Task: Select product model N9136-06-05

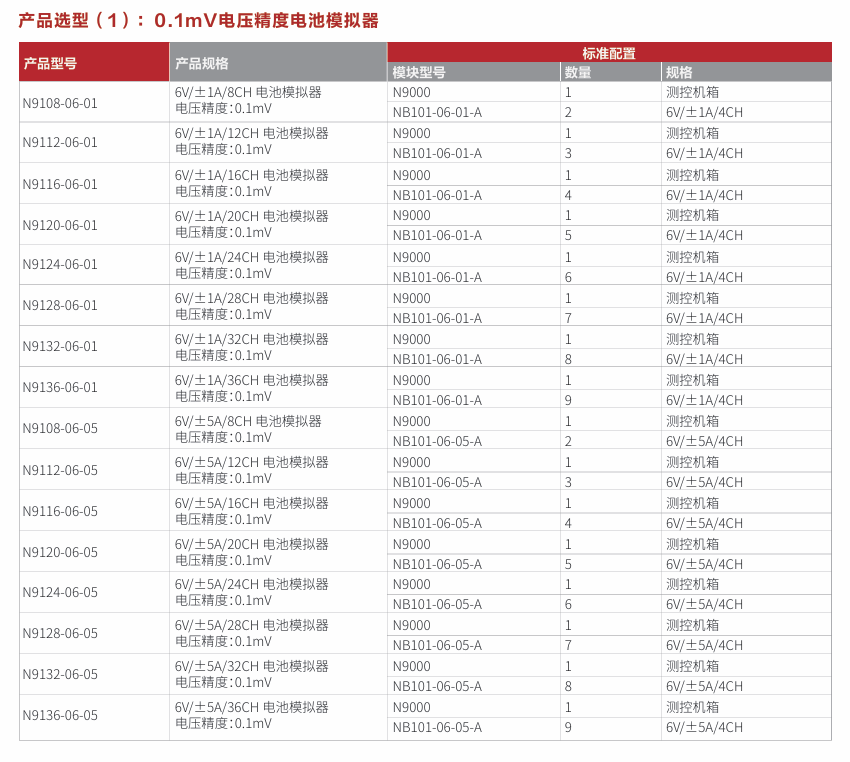Action: 60,715
